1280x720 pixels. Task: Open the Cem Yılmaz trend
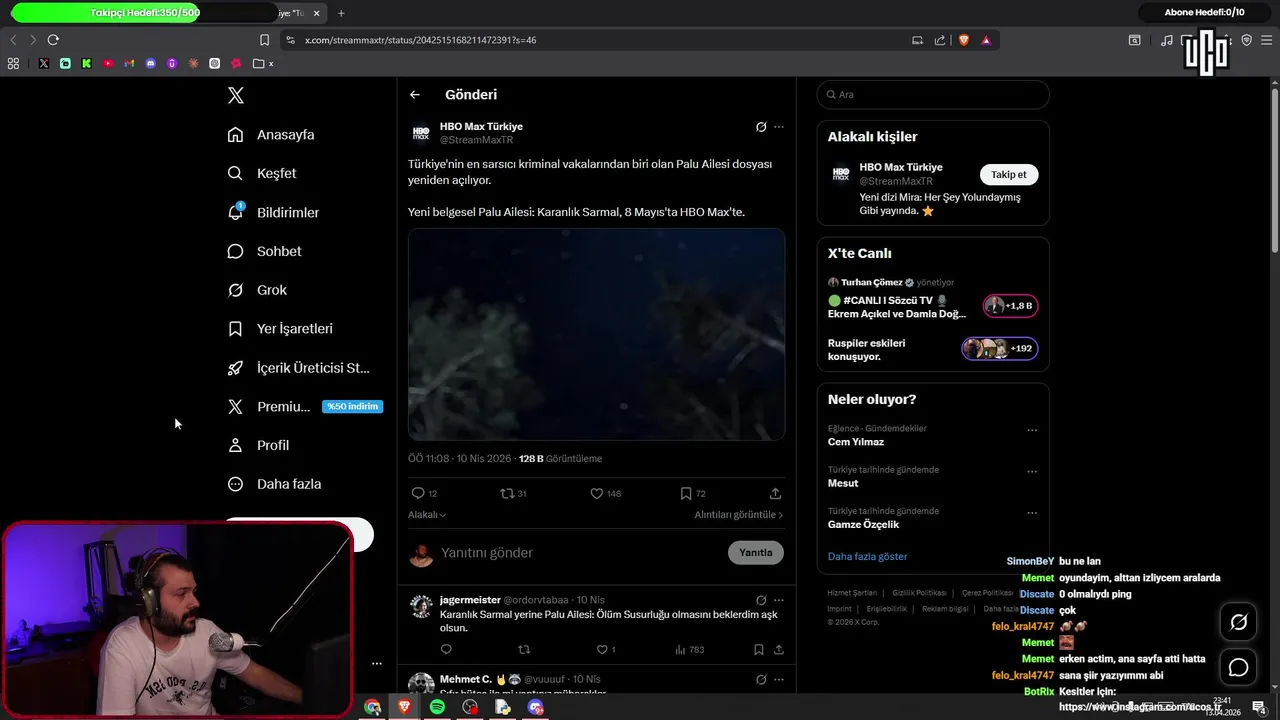click(856, 442)
